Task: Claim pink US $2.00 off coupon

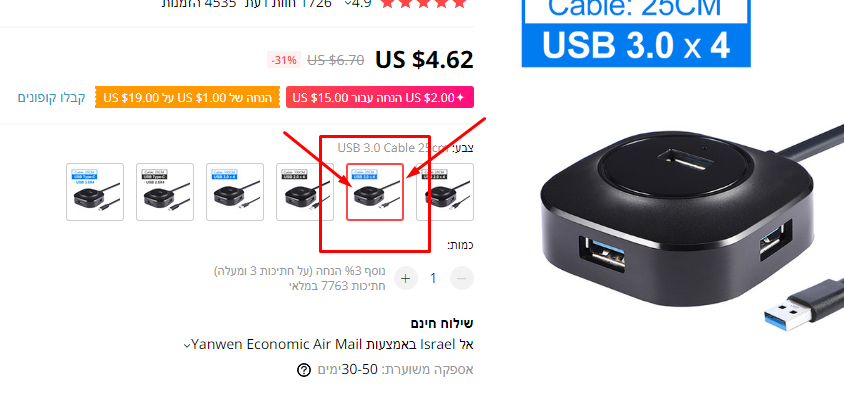Action: [380, 97]
